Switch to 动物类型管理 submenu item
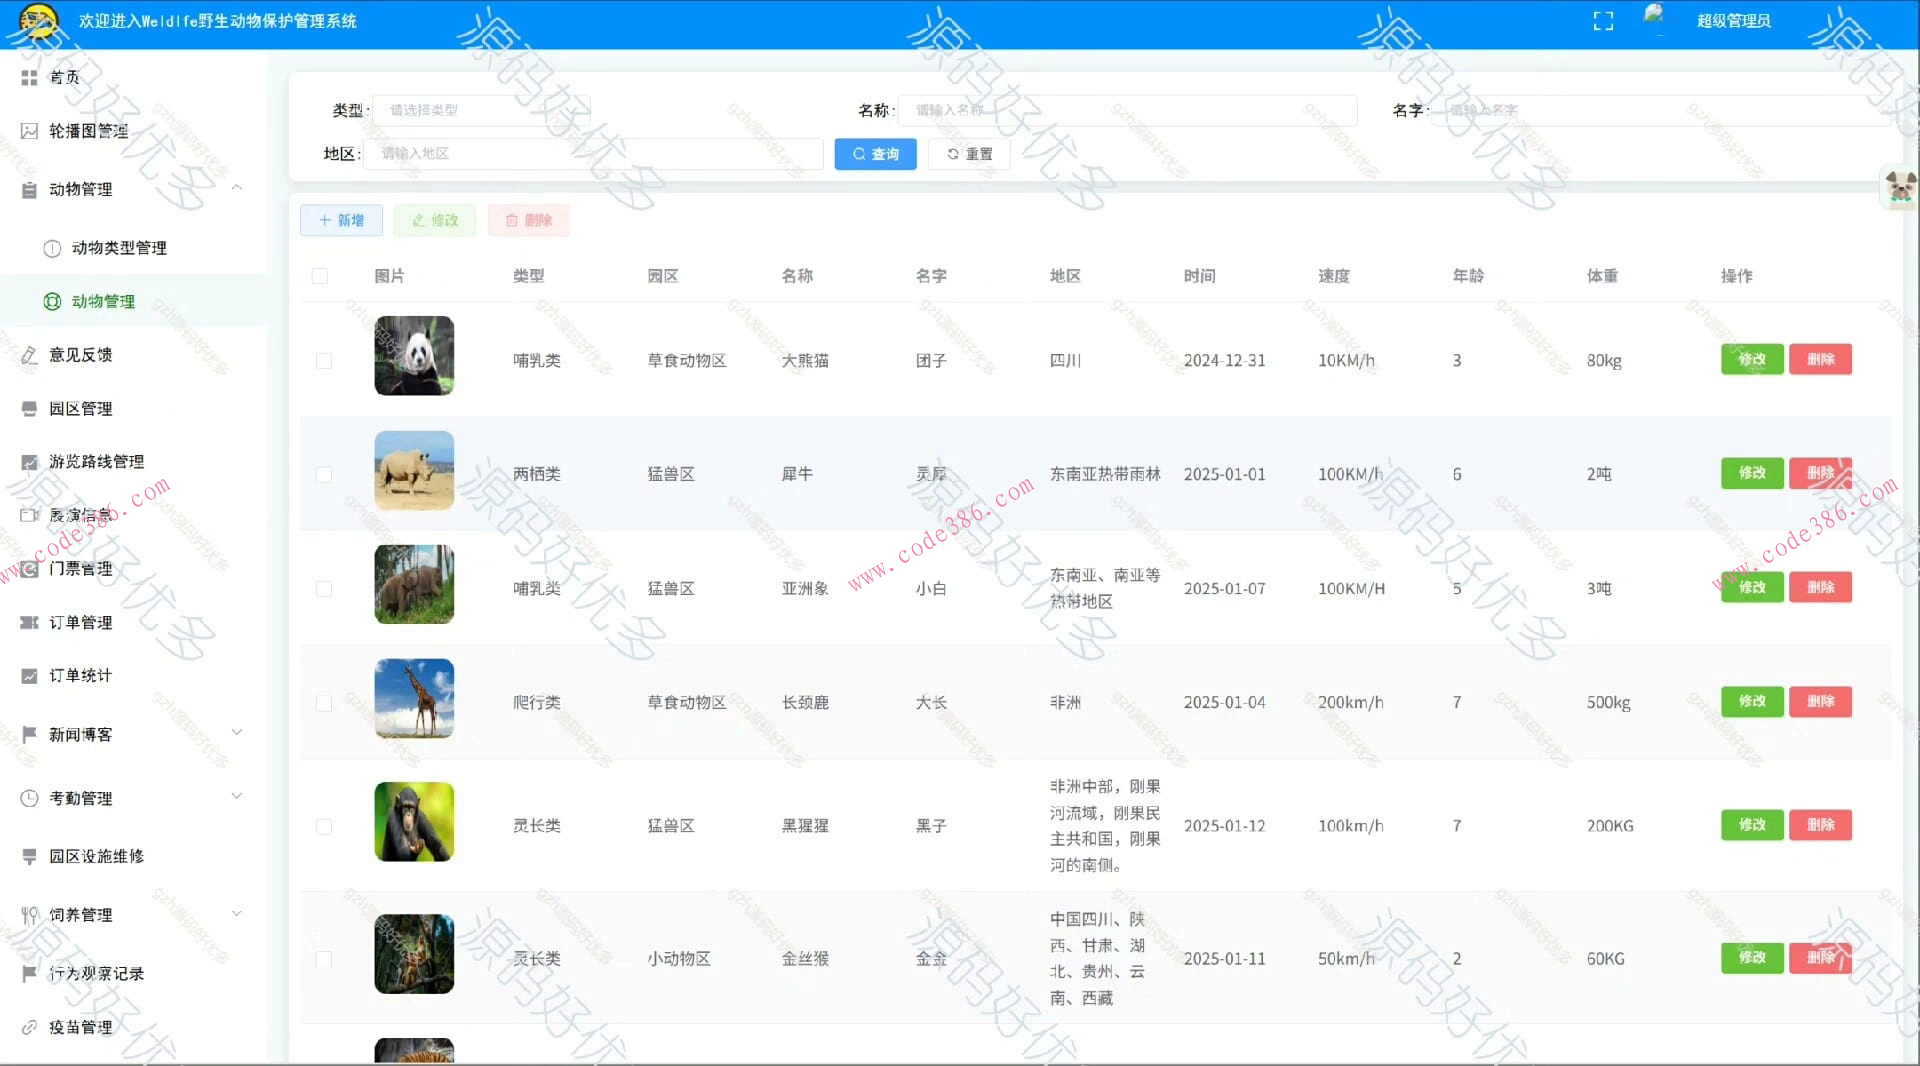The width and height of the screenshot is (1920, 1066). pos(119,248)
